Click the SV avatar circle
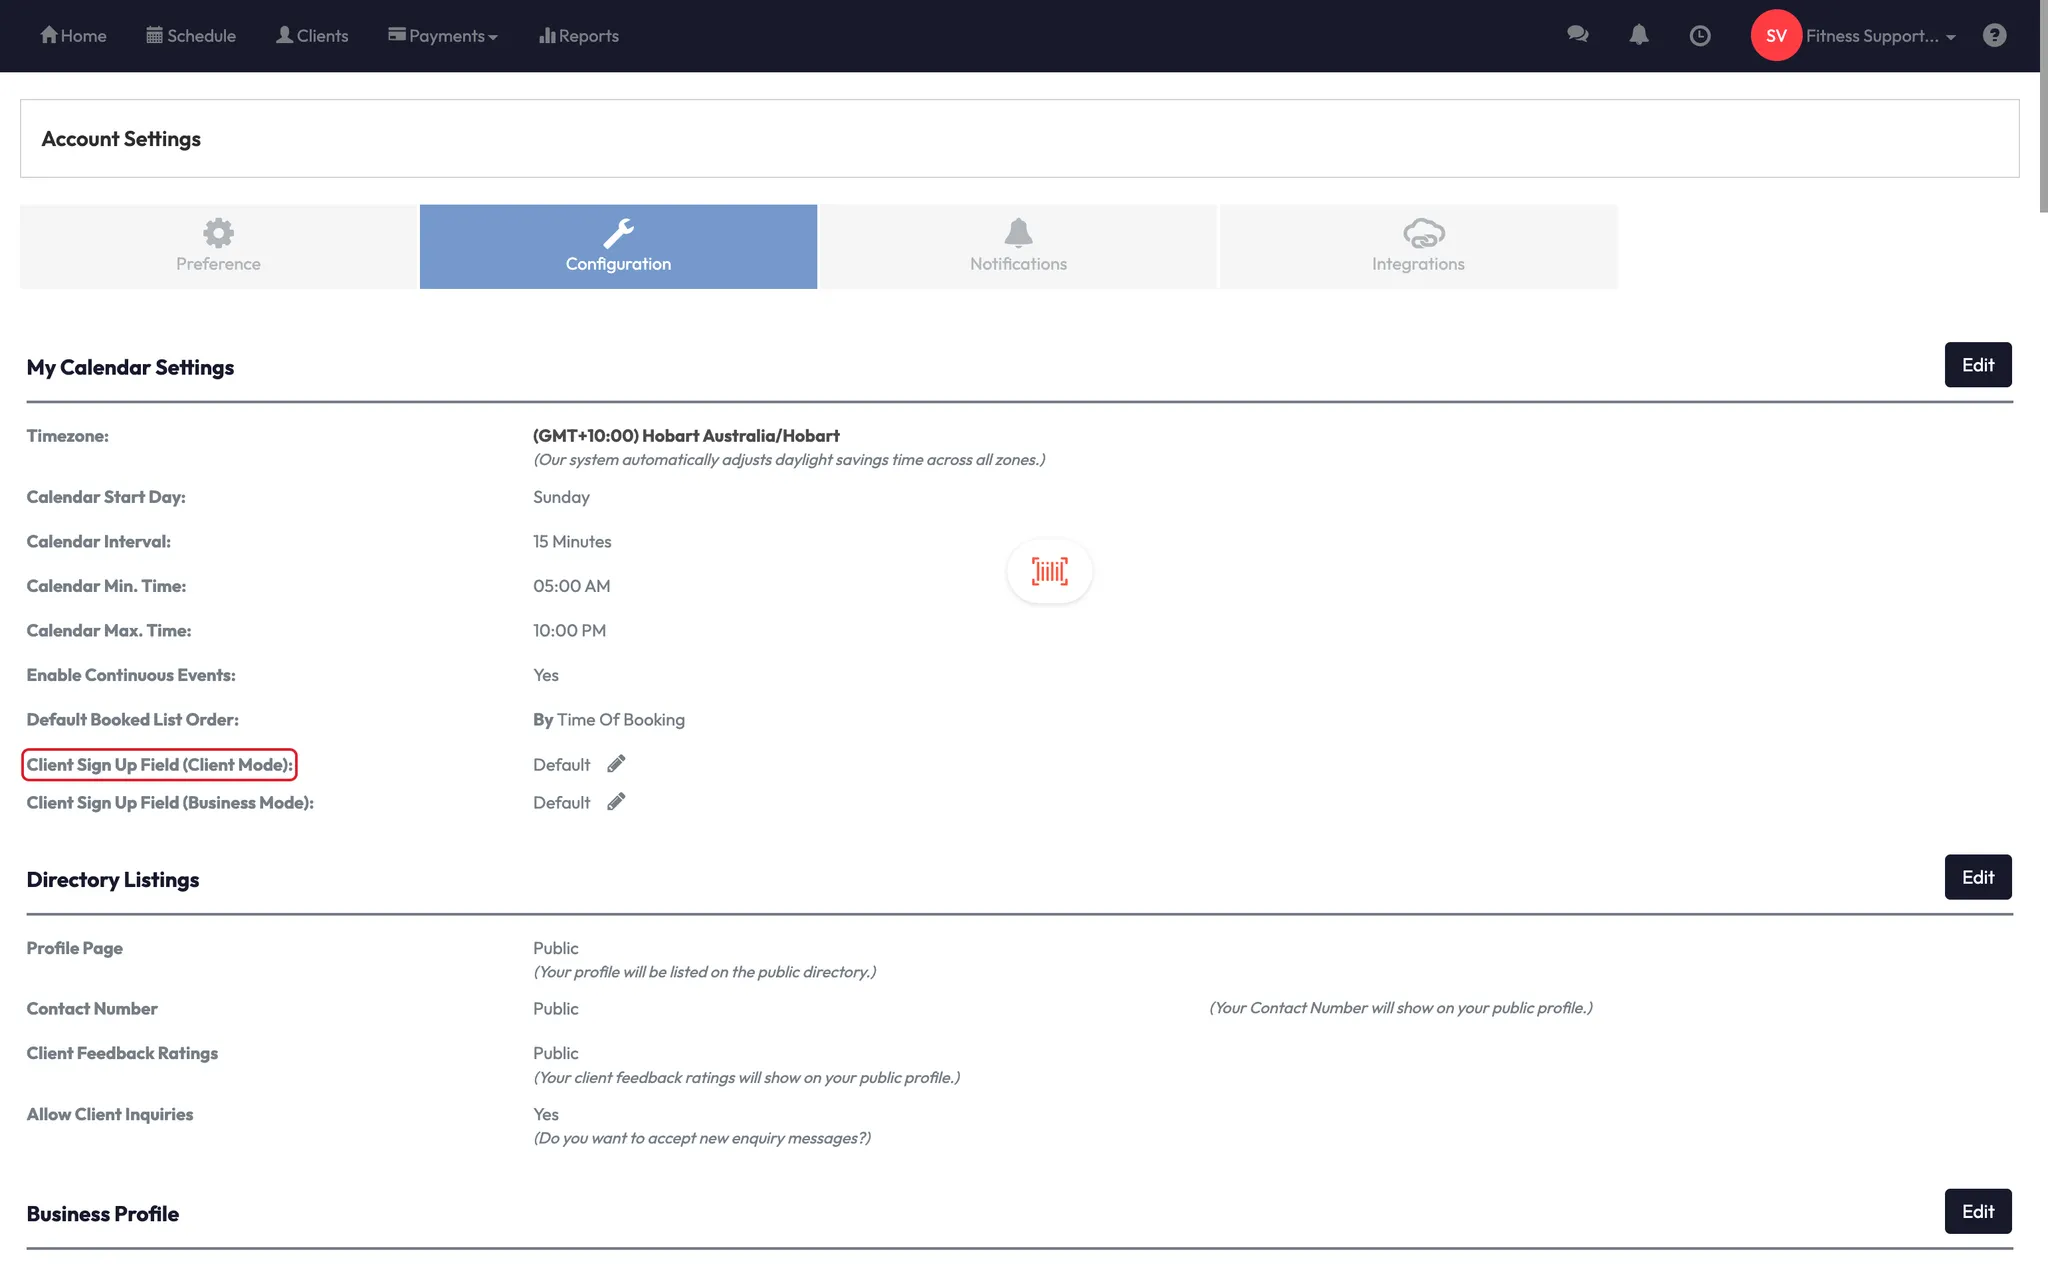This screenshot has height=1273, width=2048. (1776, 35)
